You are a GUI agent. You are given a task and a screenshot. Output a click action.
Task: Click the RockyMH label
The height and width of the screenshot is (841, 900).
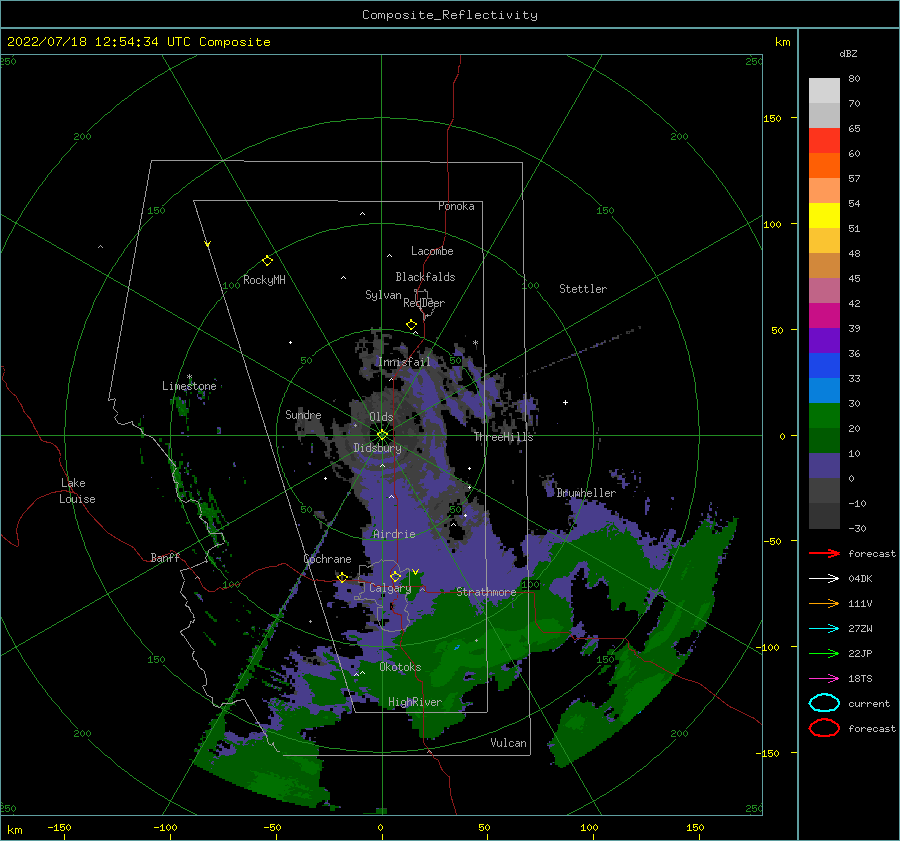264,280
